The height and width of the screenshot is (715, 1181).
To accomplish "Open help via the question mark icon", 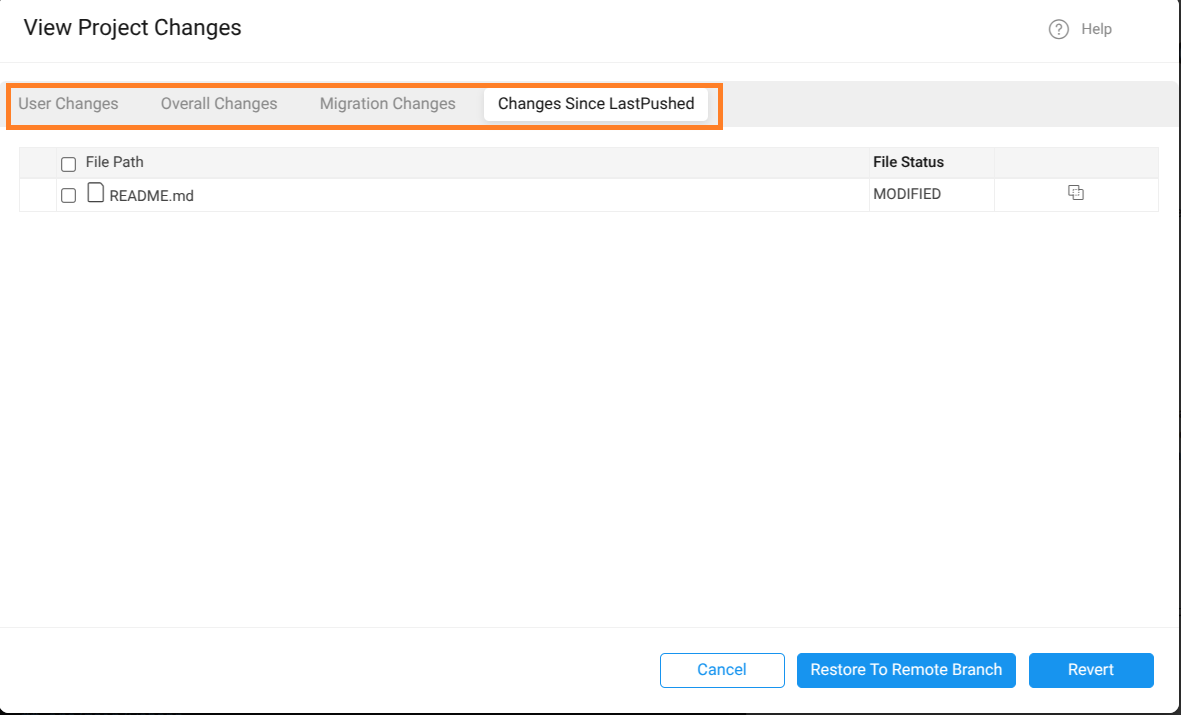I will coord(1059,29).
